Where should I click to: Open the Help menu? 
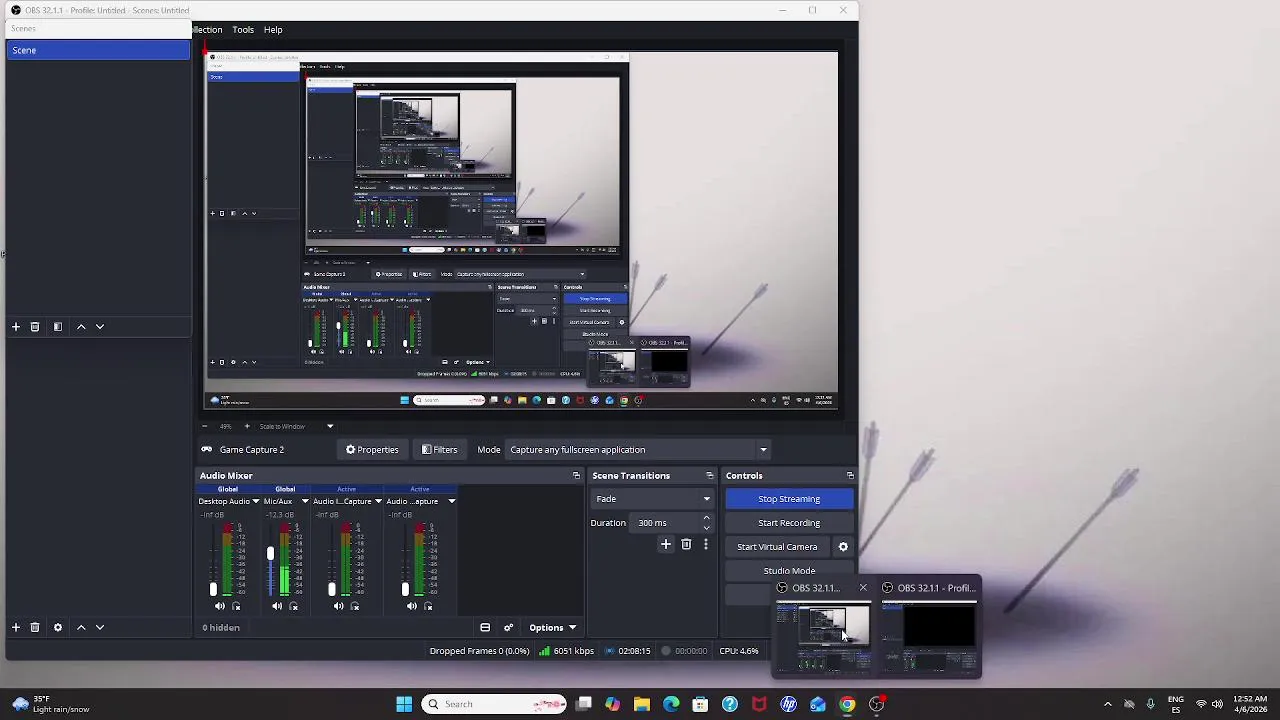(x=273, y=30)
